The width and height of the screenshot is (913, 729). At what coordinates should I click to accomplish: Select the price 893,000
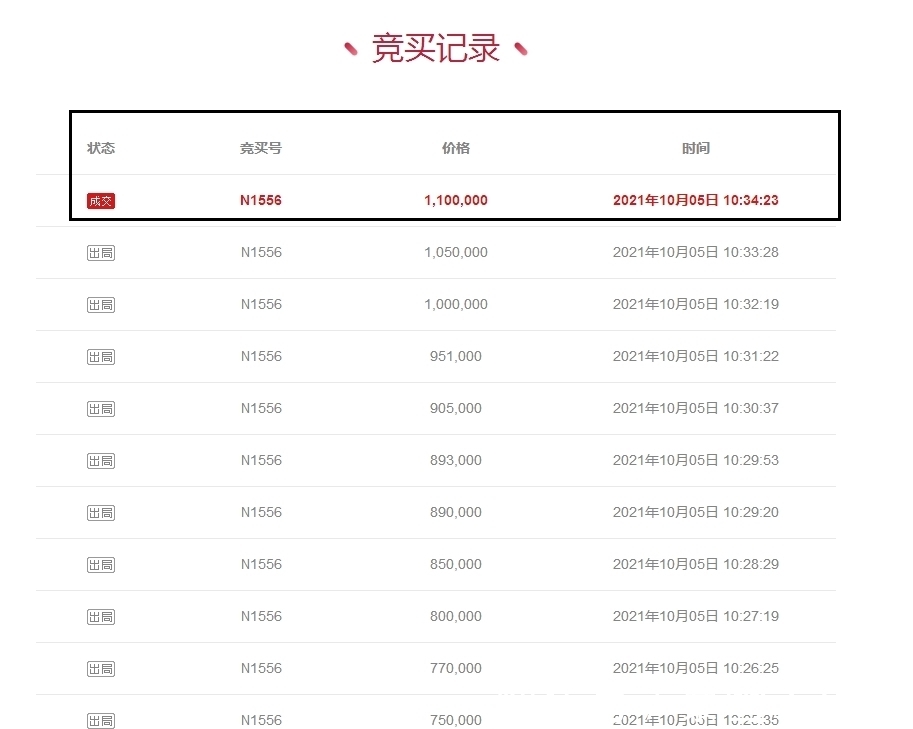tap(456, 460)
